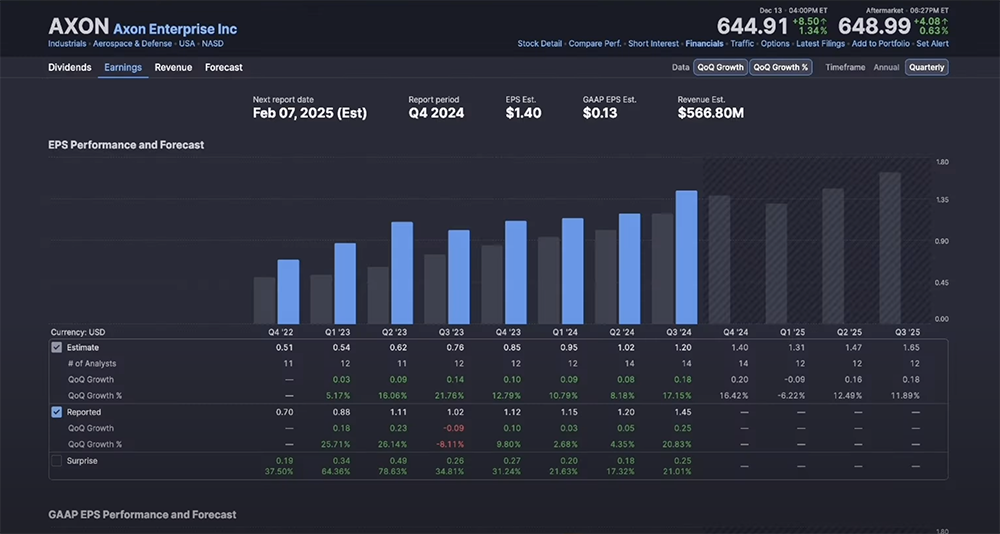This screenshot has height=534, width=1000.
Task: View Latest Filings
Action: point(820,43)
